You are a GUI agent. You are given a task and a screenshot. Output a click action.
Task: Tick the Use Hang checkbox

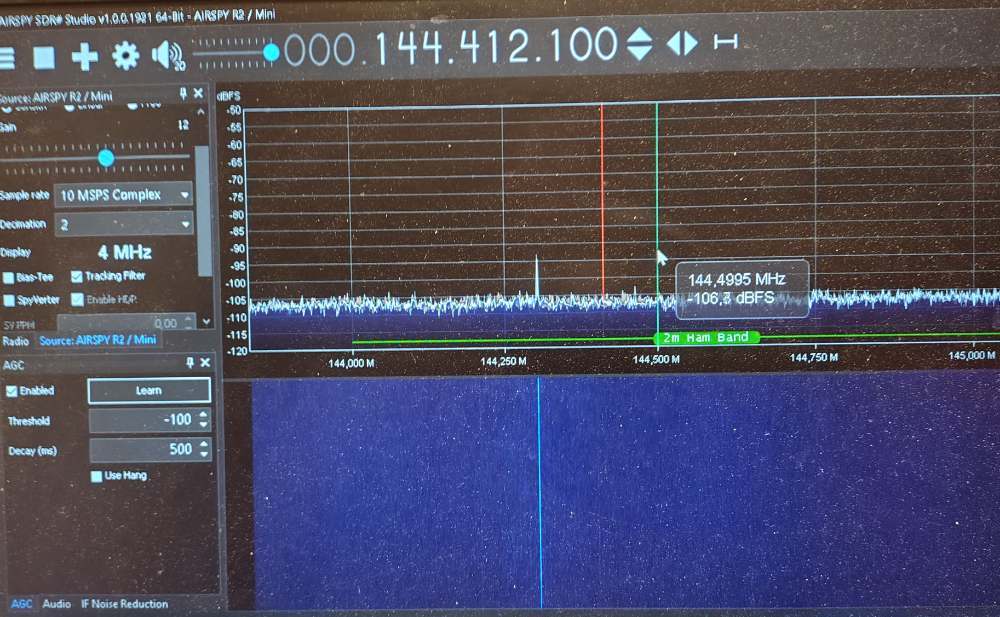(x=97, y=476)
